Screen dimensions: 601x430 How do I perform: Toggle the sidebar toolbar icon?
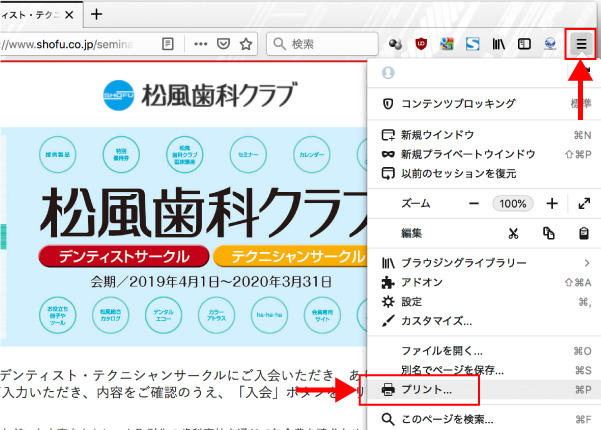(x=524, y=44)
